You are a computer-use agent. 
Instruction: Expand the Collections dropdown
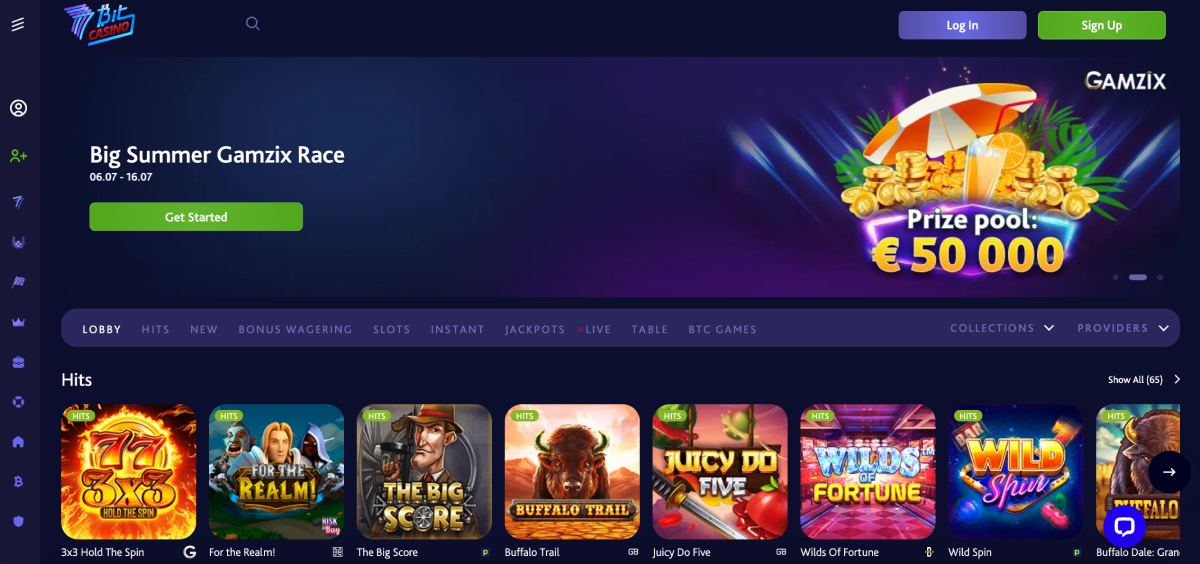1002,328
